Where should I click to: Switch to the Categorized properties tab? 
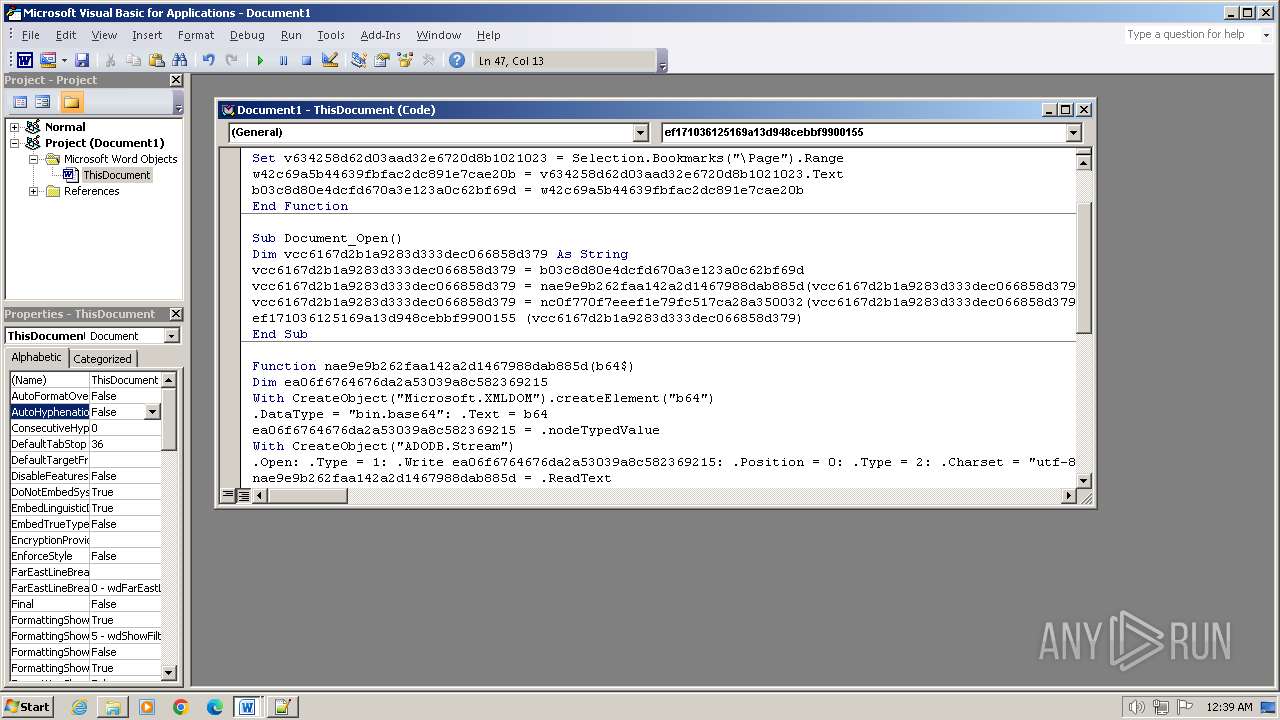coord(102,358)
